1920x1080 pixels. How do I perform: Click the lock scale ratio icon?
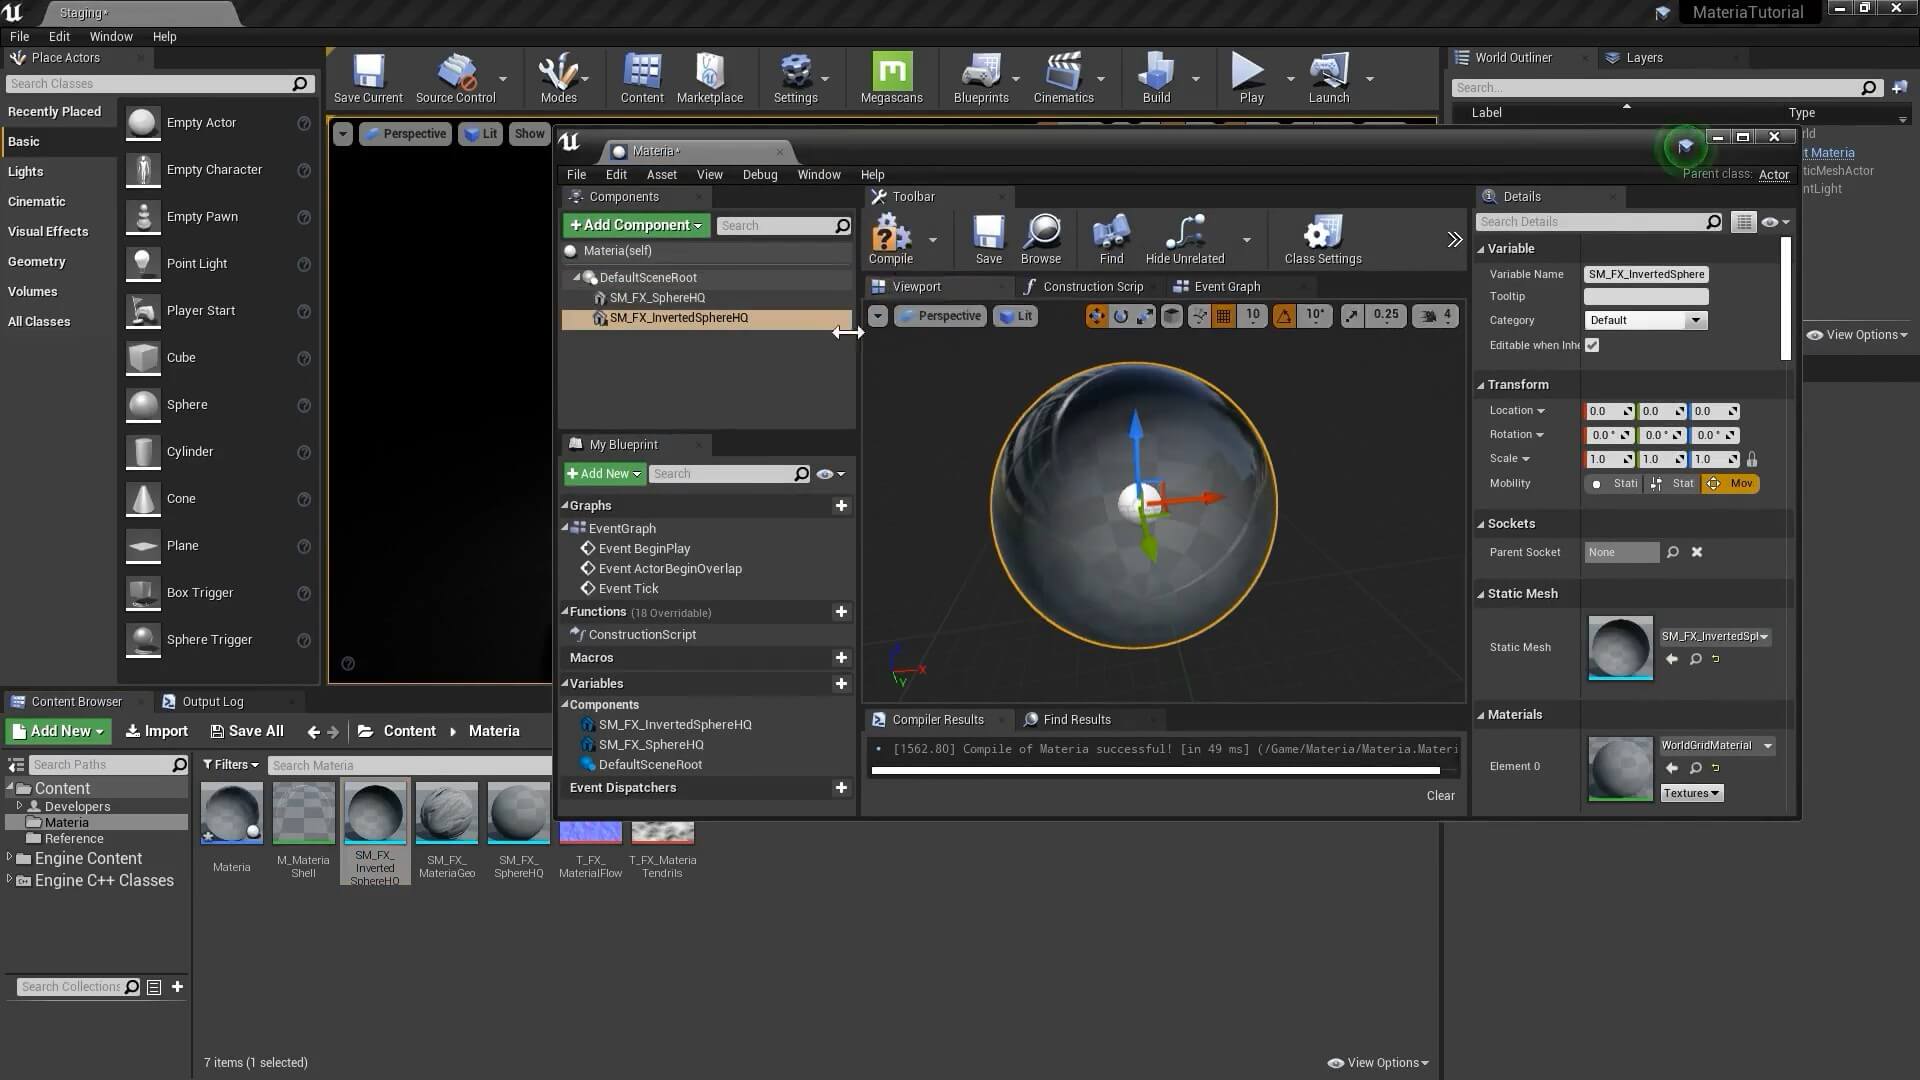click(1752, 459)
